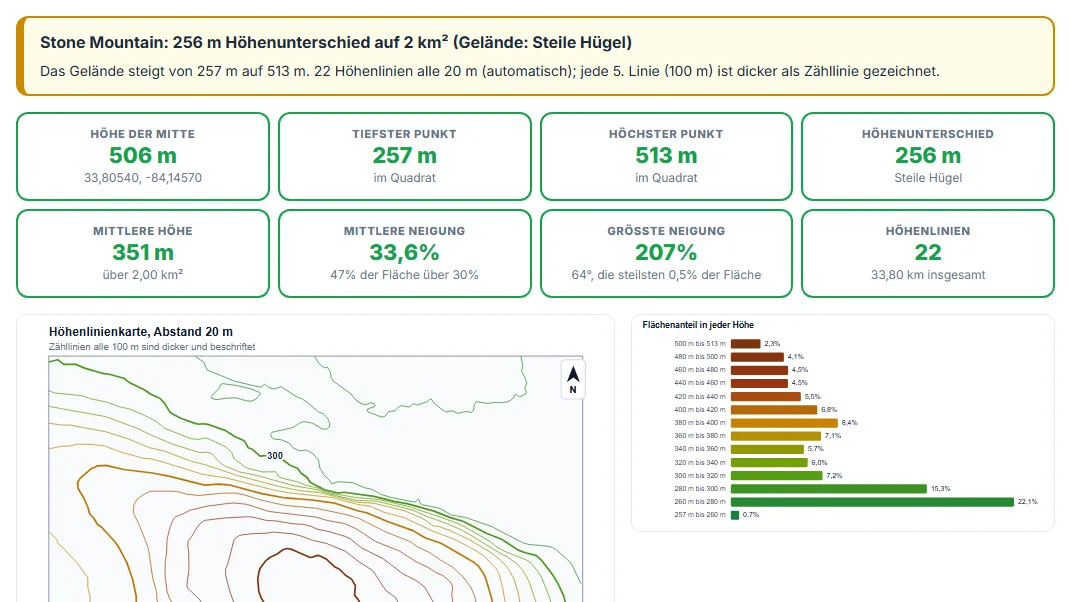The image size is (1071, 602).
Task: Select "47% der Fläche über 30%" caption
Action: pos(404,275)
